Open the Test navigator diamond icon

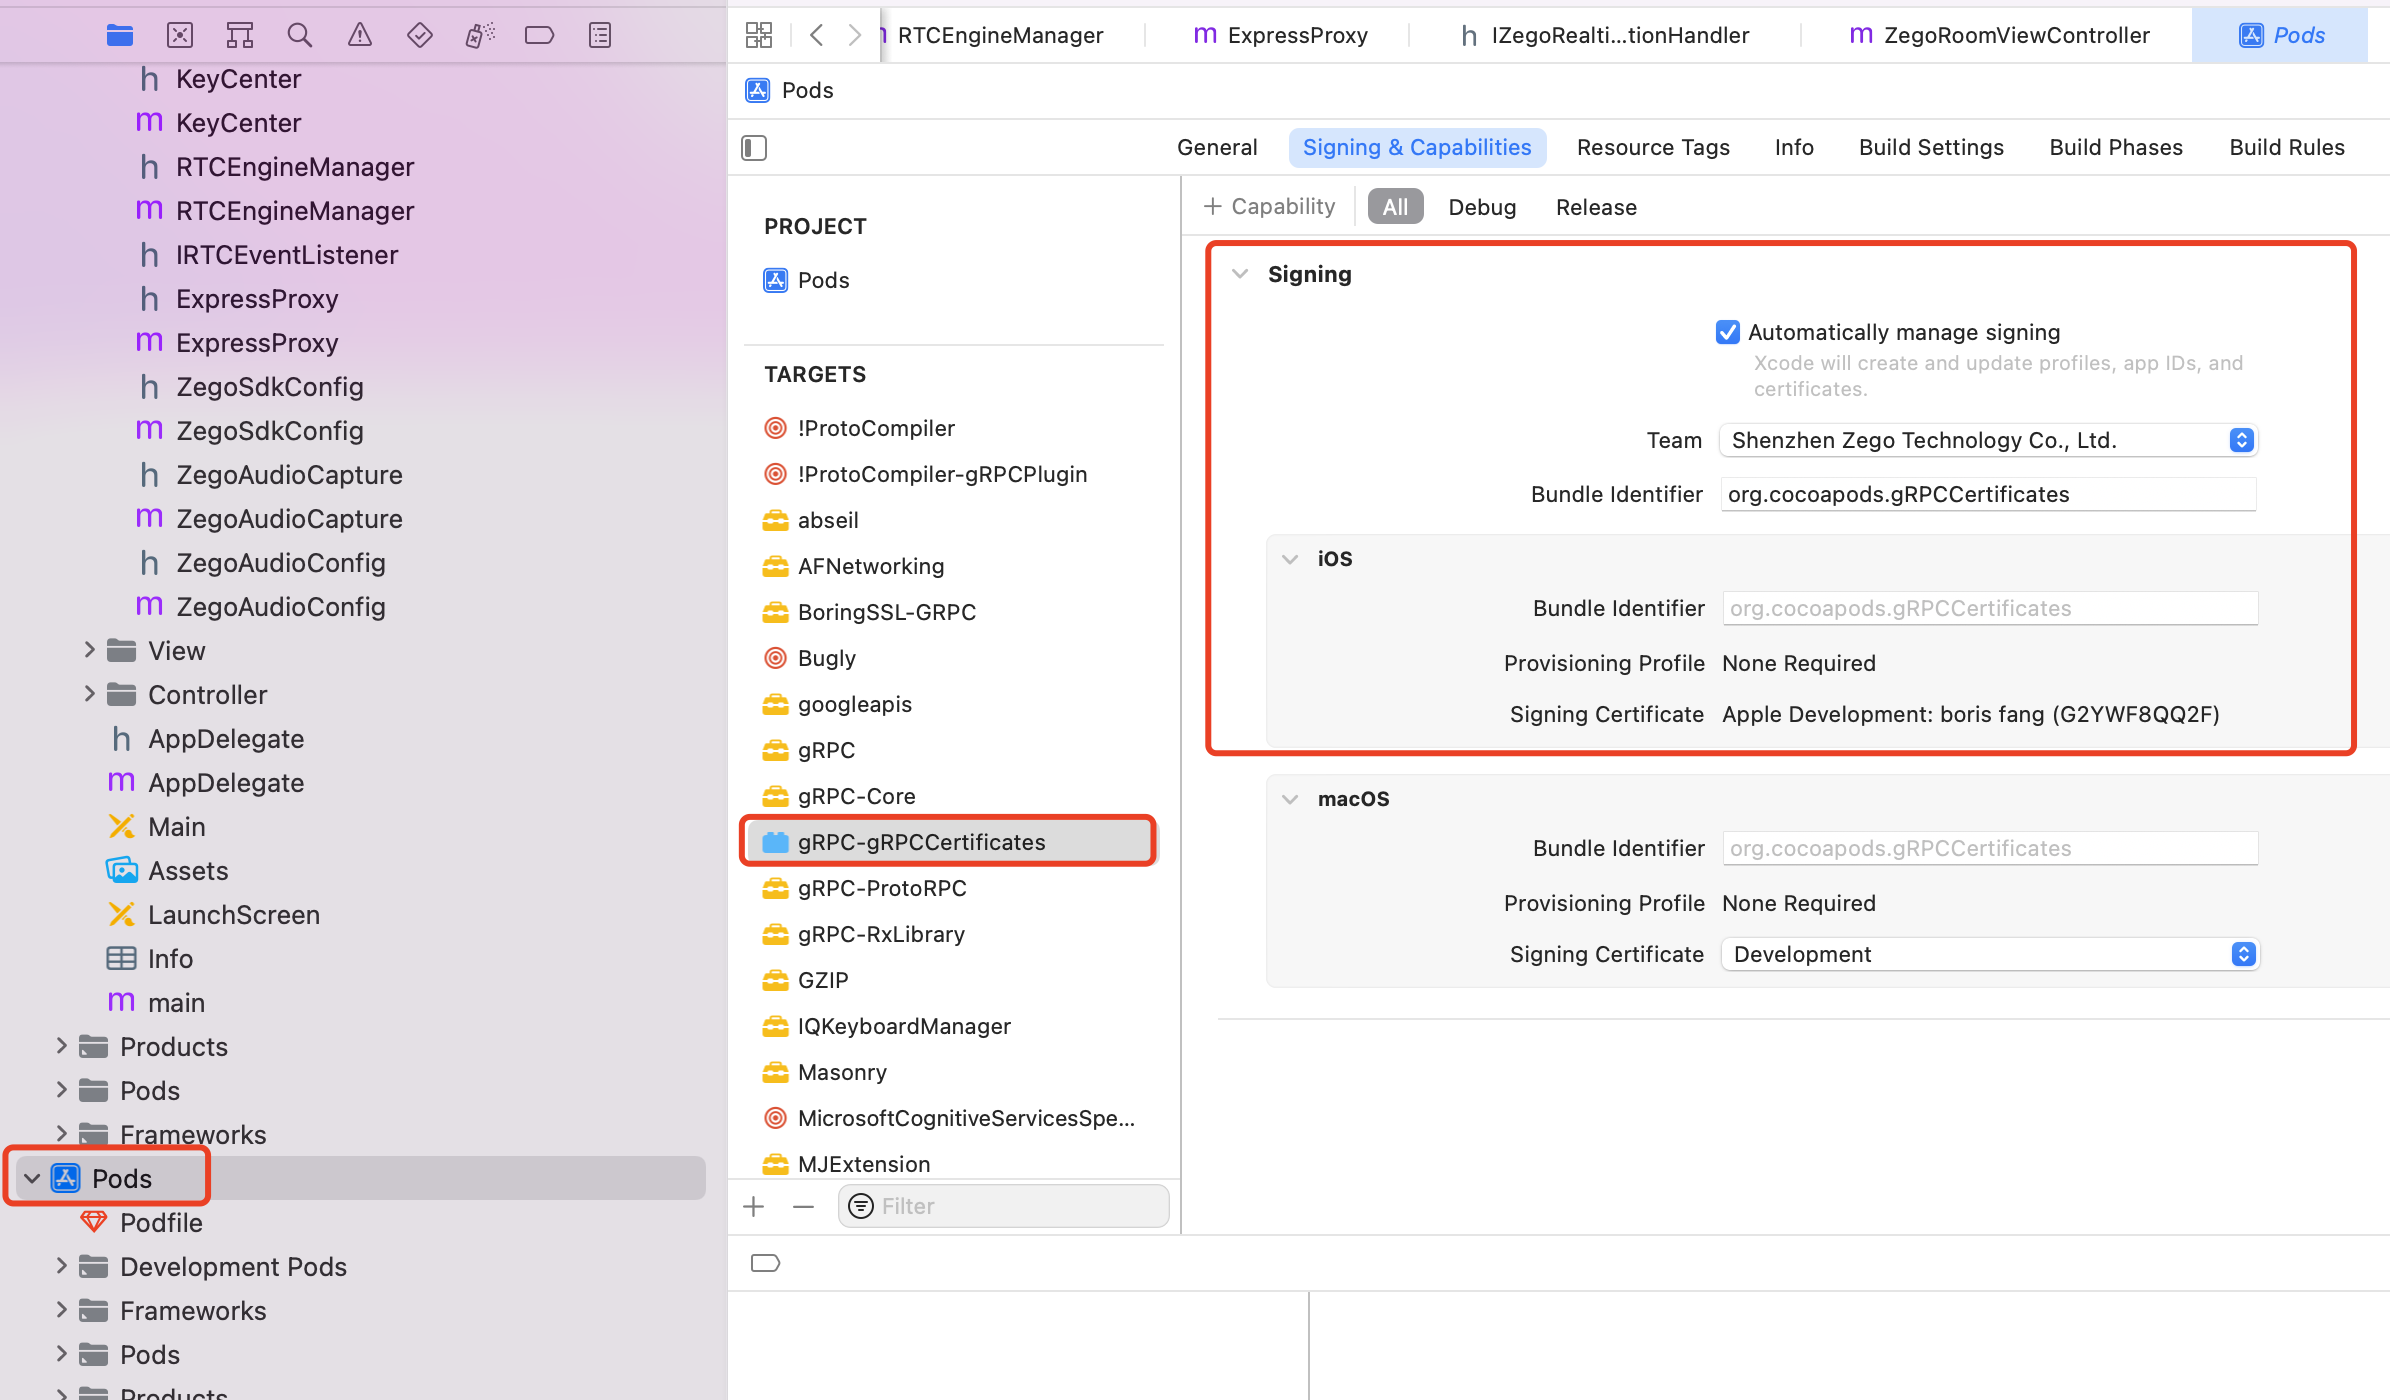(420, 36)
